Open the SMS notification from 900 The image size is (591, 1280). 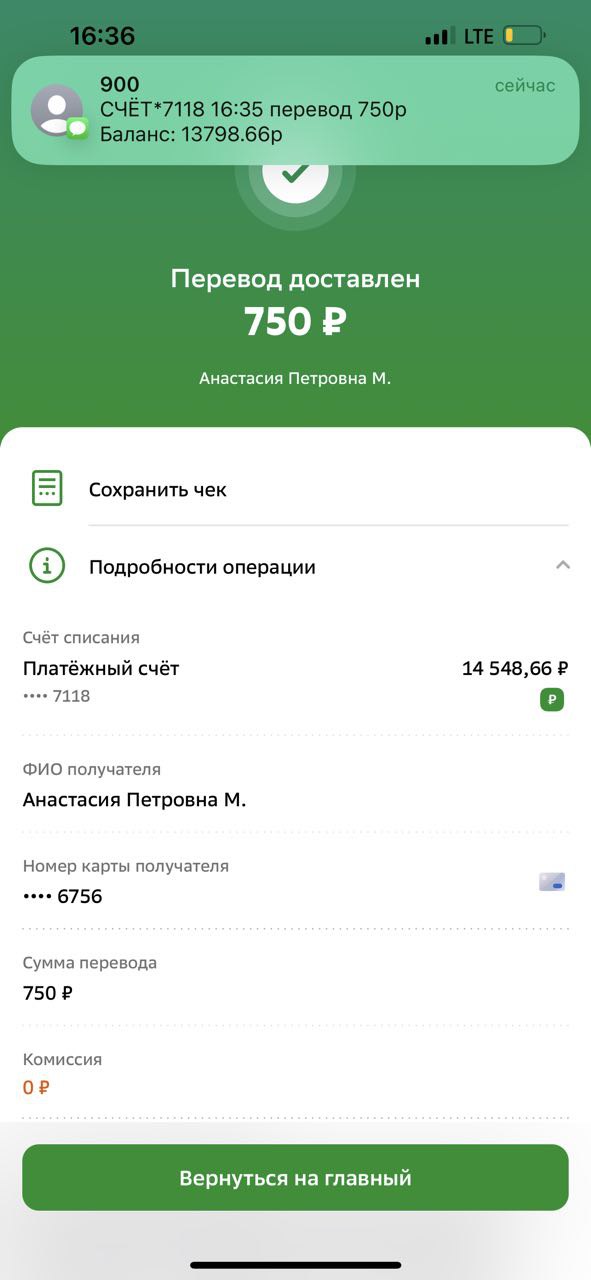pos(295,110)
